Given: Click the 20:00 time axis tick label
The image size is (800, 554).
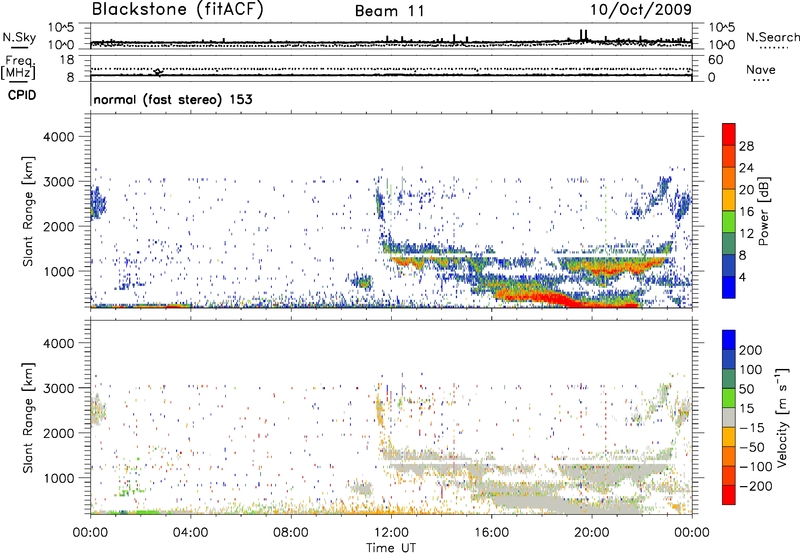Looking at the screenshot, I should tap(591, 533).
